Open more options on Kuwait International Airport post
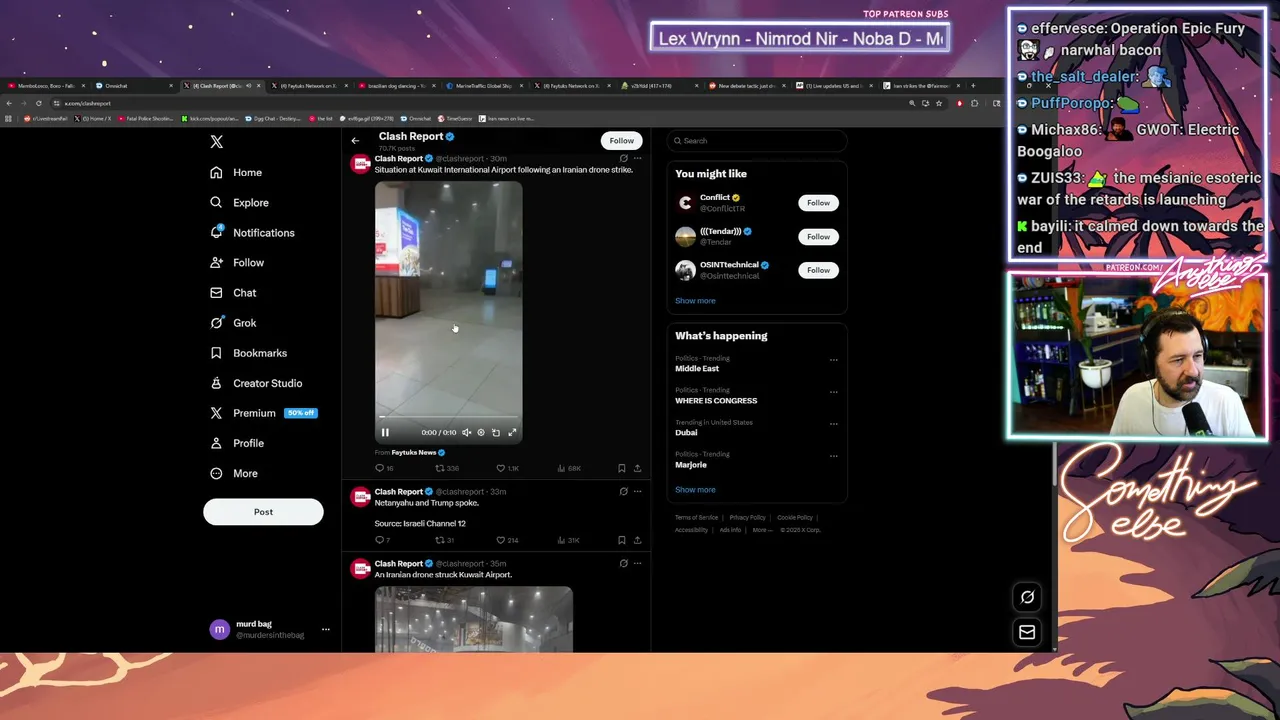The image size is (1280, 720). (637, 158)
